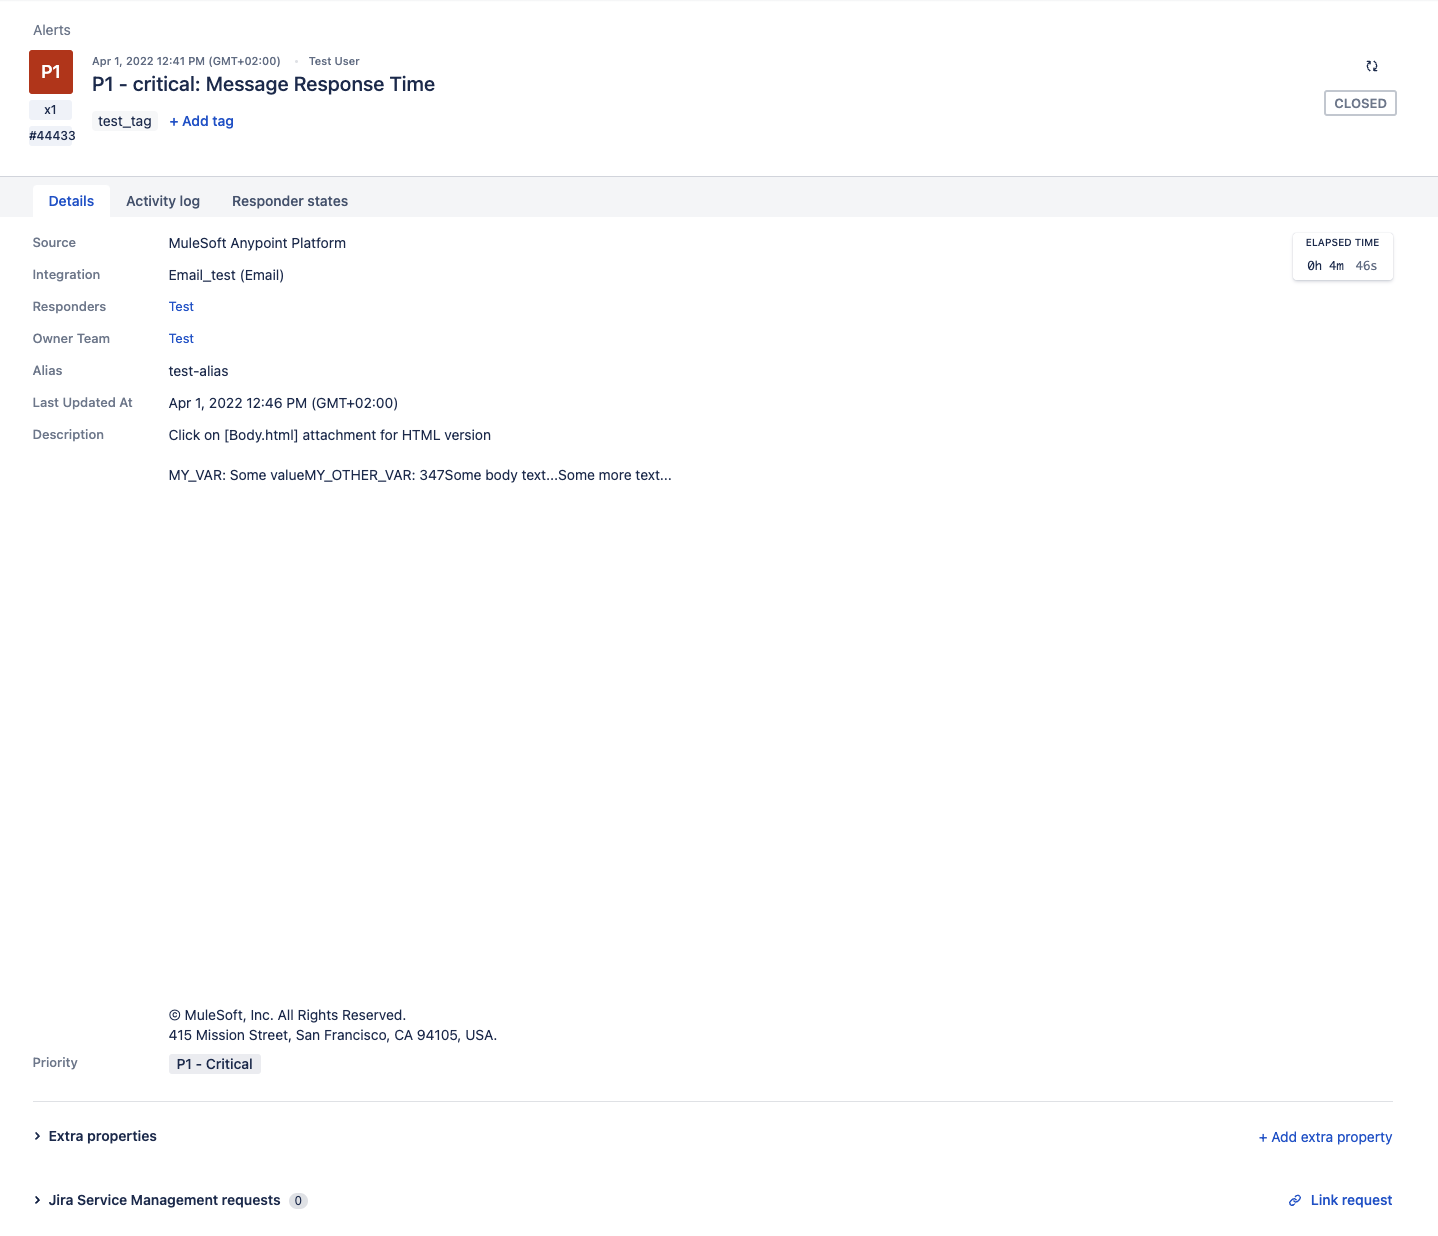
Task: Click the Elapsed Time value 0h 4m 46s
Action: [x=1342, y=266]
